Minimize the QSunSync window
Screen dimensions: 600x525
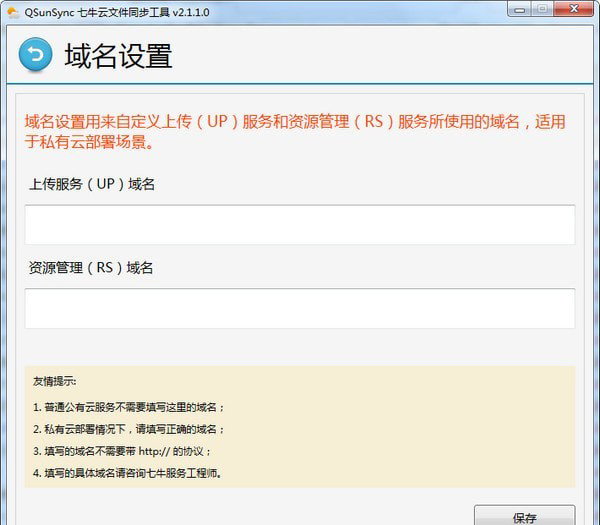coord(519,9)
